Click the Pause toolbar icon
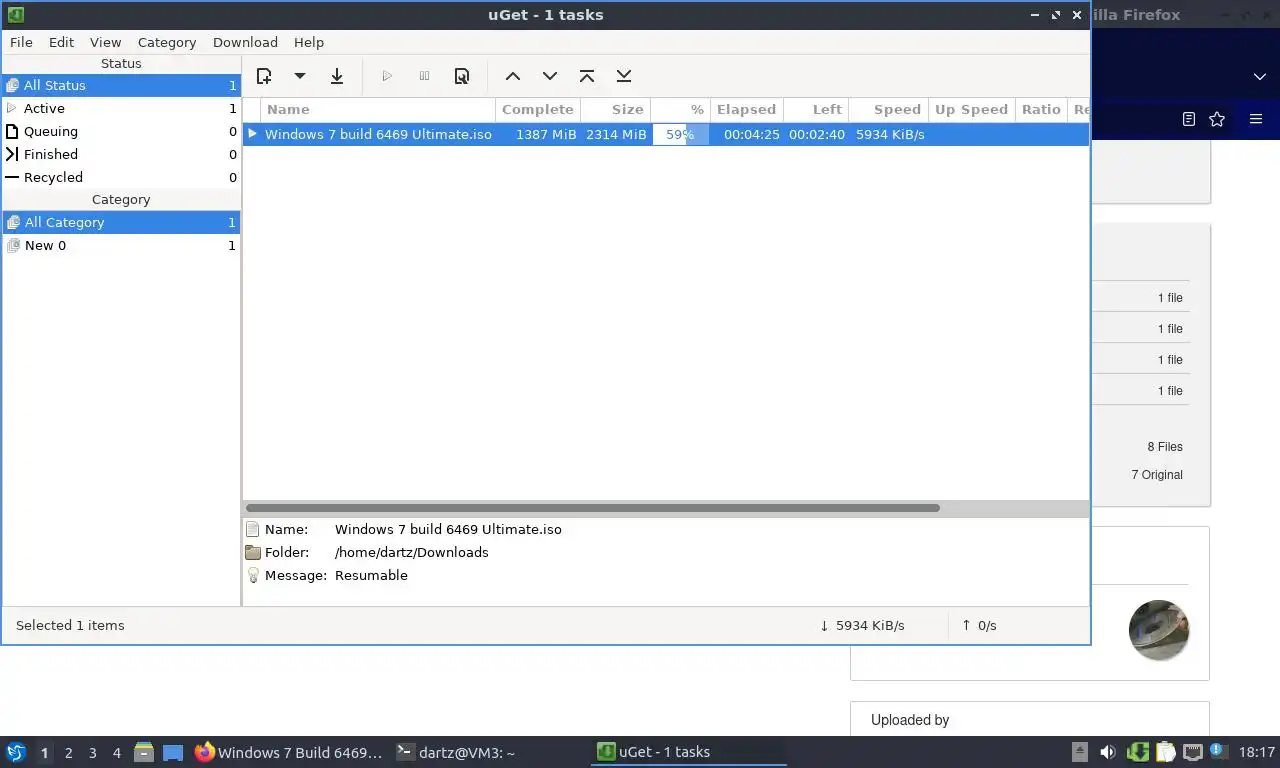The height and width of the screenshot is (768, 1280). [x=424, y=76]
